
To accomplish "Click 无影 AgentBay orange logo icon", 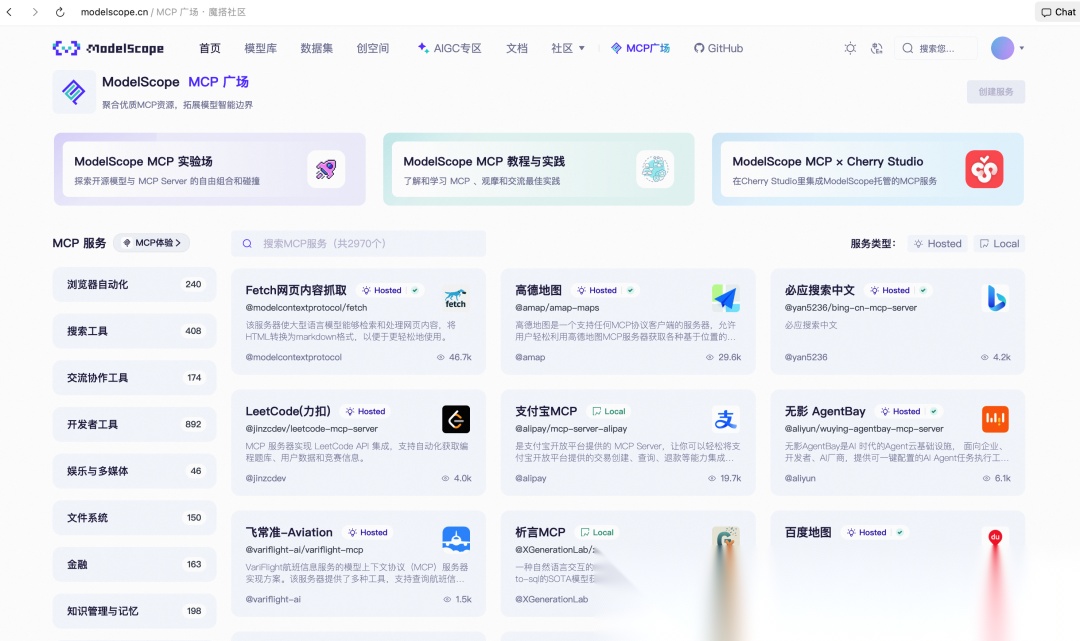I will click(x=995, y=419).
